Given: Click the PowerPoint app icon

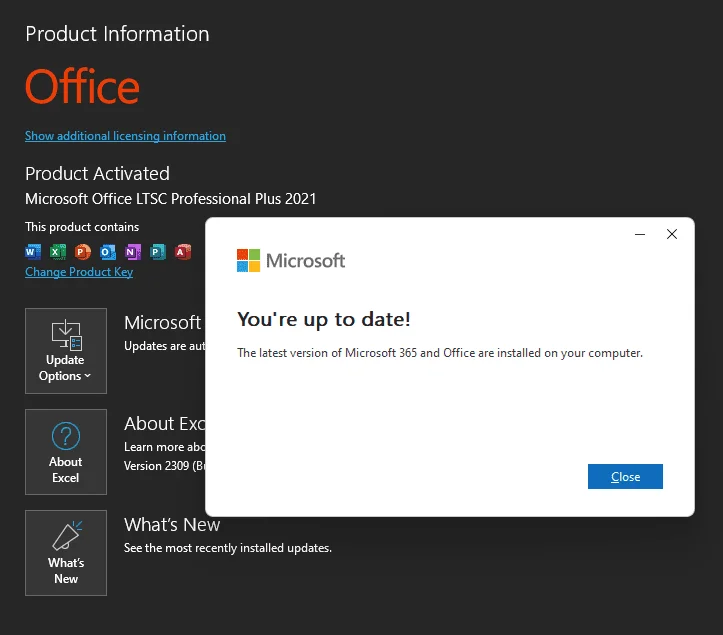Looking at the screenshot, I should (x=83, y=252).
